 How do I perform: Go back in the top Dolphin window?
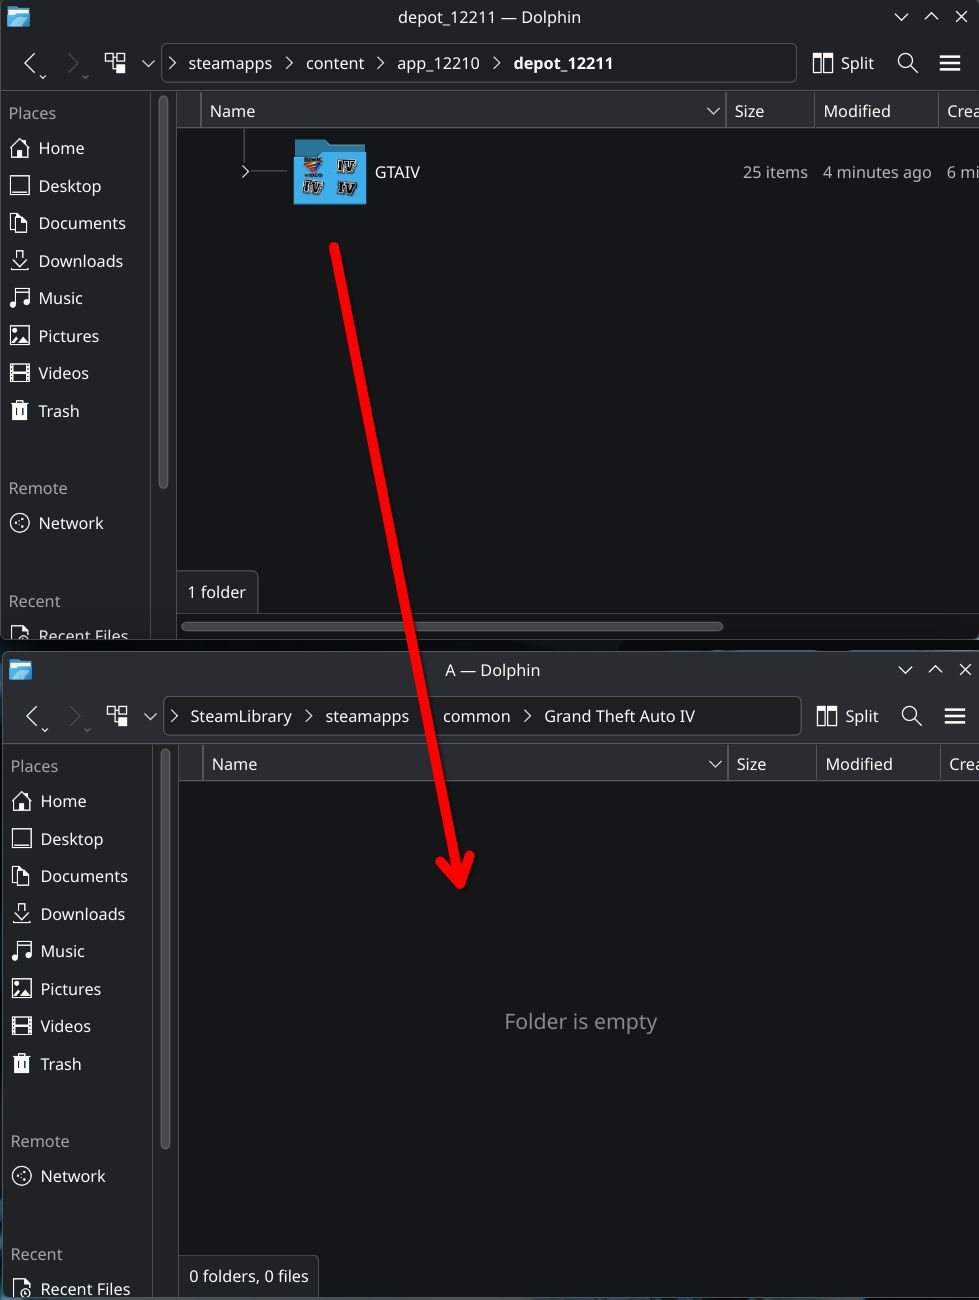[31, 63]
